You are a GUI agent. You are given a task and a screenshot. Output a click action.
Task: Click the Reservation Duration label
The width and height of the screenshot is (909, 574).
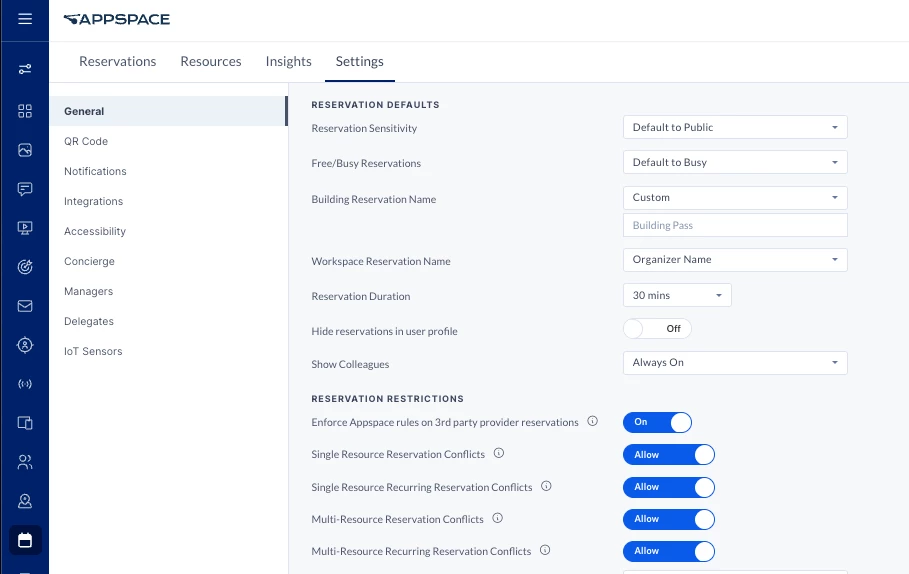pos(361,296)
